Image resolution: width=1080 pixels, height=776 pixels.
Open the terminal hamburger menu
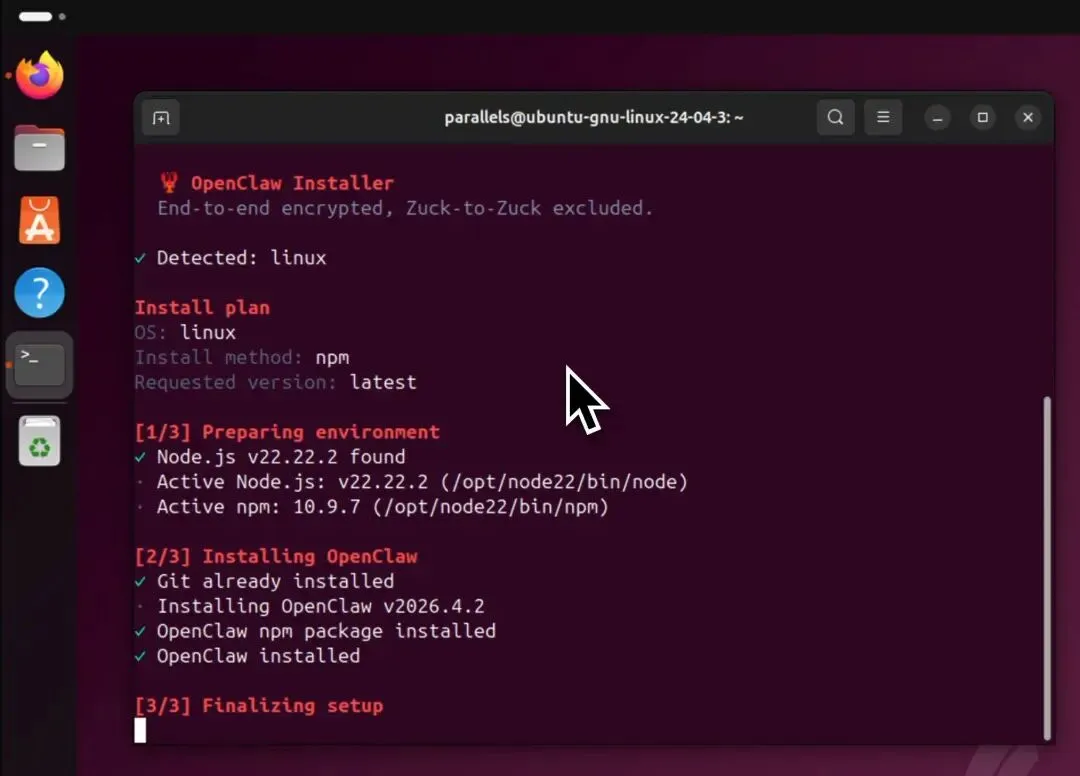point(883,117)
